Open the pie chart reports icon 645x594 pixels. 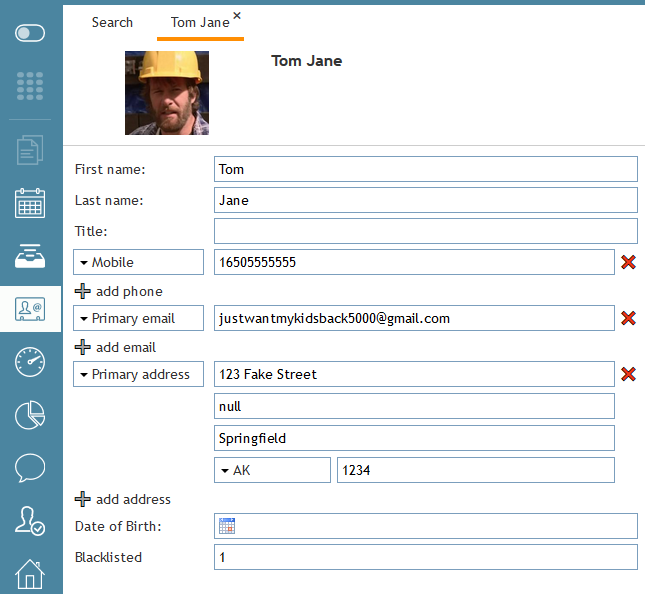coord(30,414)
